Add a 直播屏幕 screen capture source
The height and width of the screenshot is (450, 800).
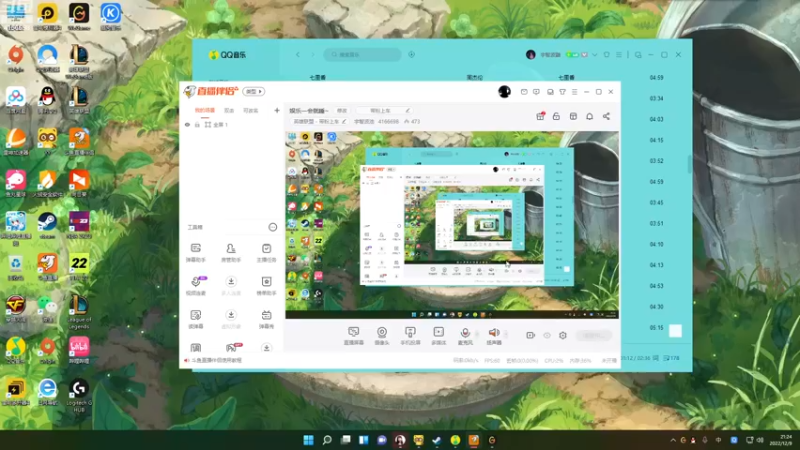pos(354,336)
